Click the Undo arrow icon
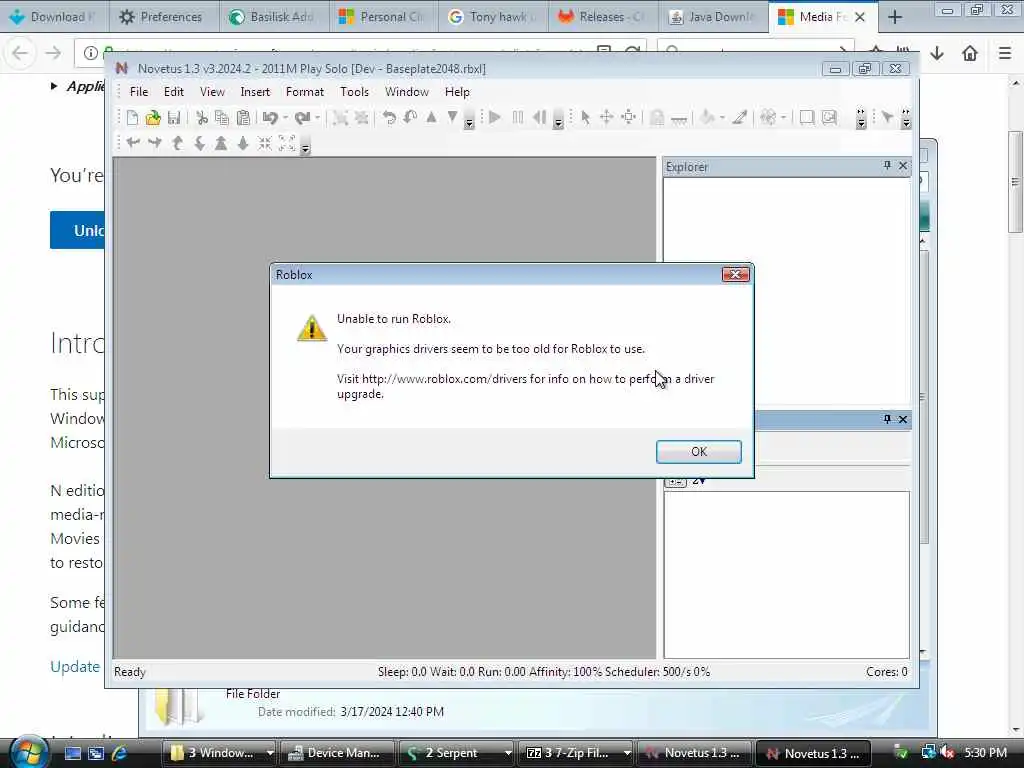Screen dimensions: 1024x768 (270, 118)
